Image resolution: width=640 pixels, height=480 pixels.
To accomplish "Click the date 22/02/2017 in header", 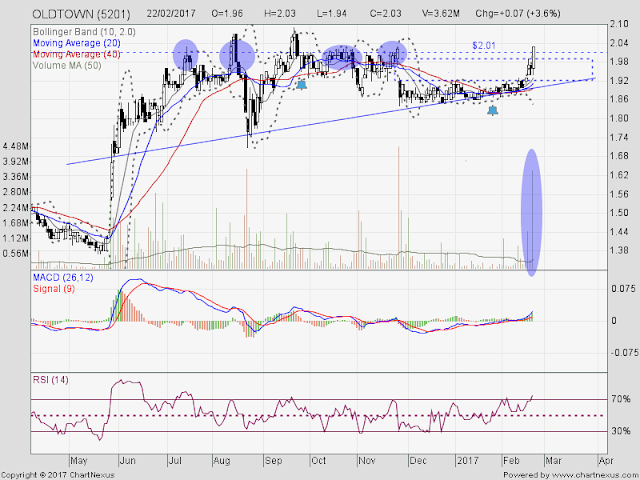I will pyautogui.click(x=171, y=13).
